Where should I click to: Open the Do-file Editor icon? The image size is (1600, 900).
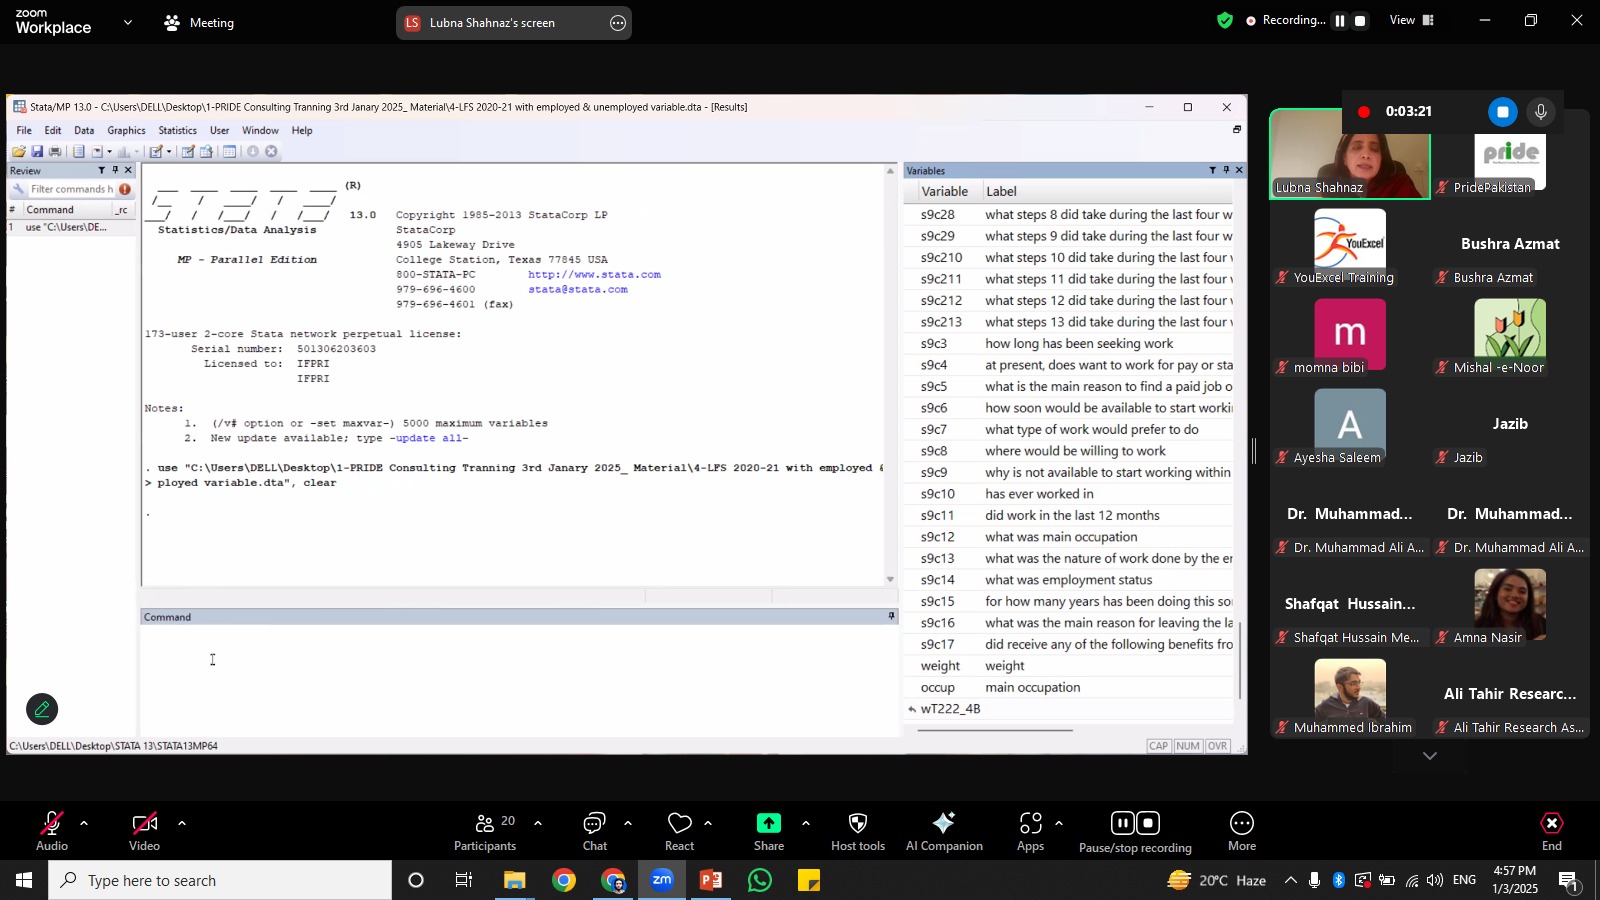[156, 152]
